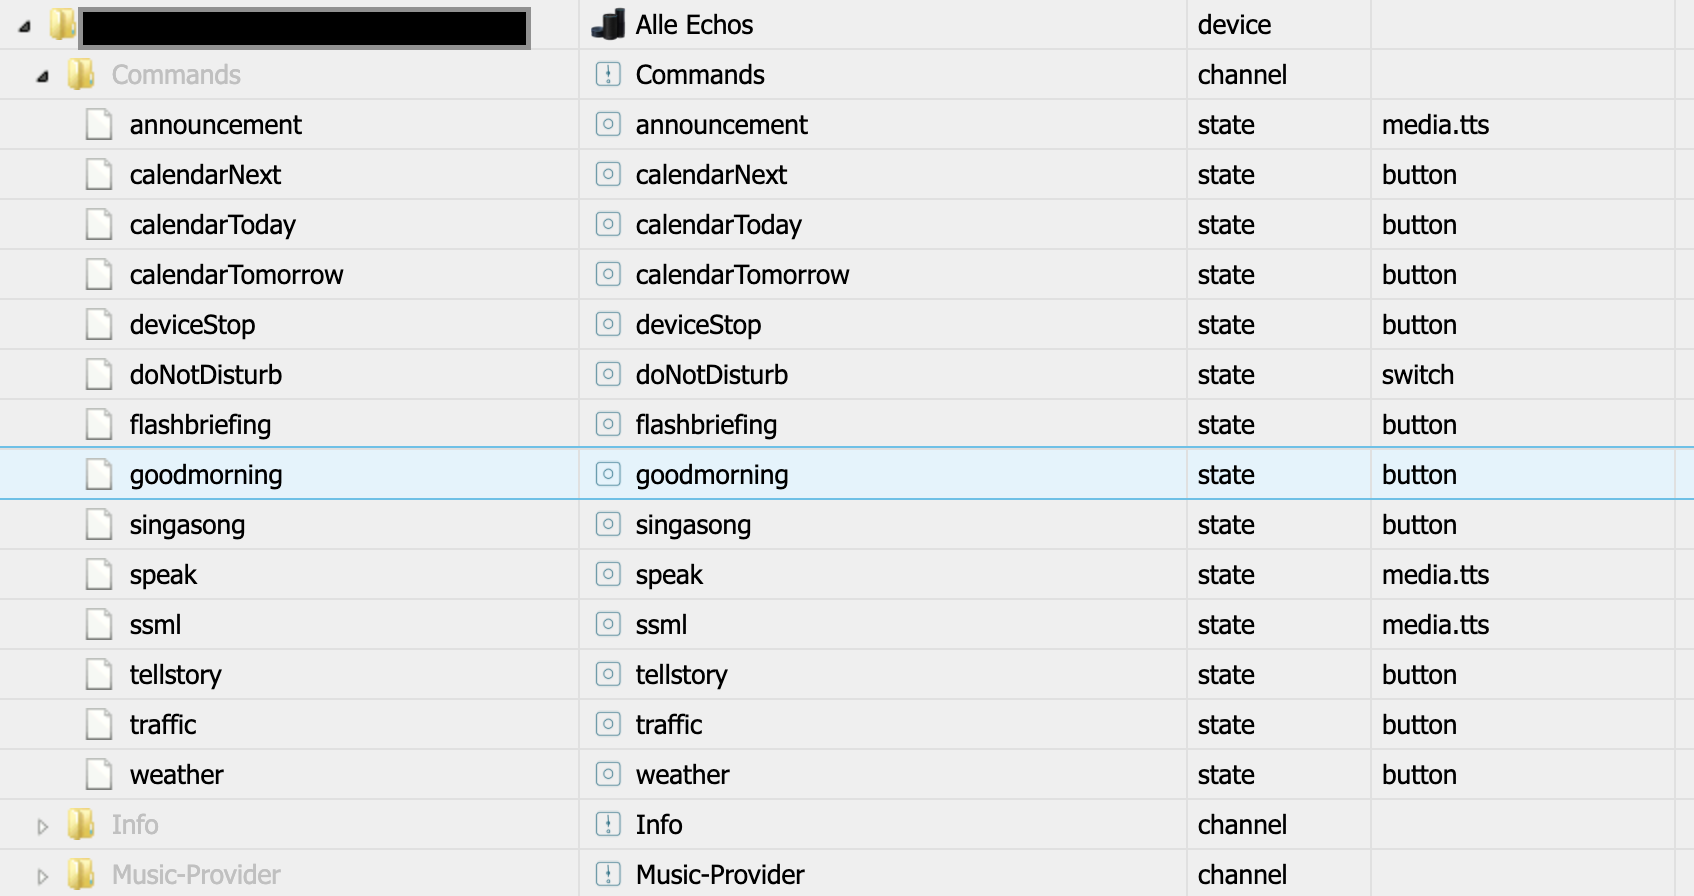Click the Alle Echos device icon
Viewport: 1694px width, 896px height.
coord(608,25)
